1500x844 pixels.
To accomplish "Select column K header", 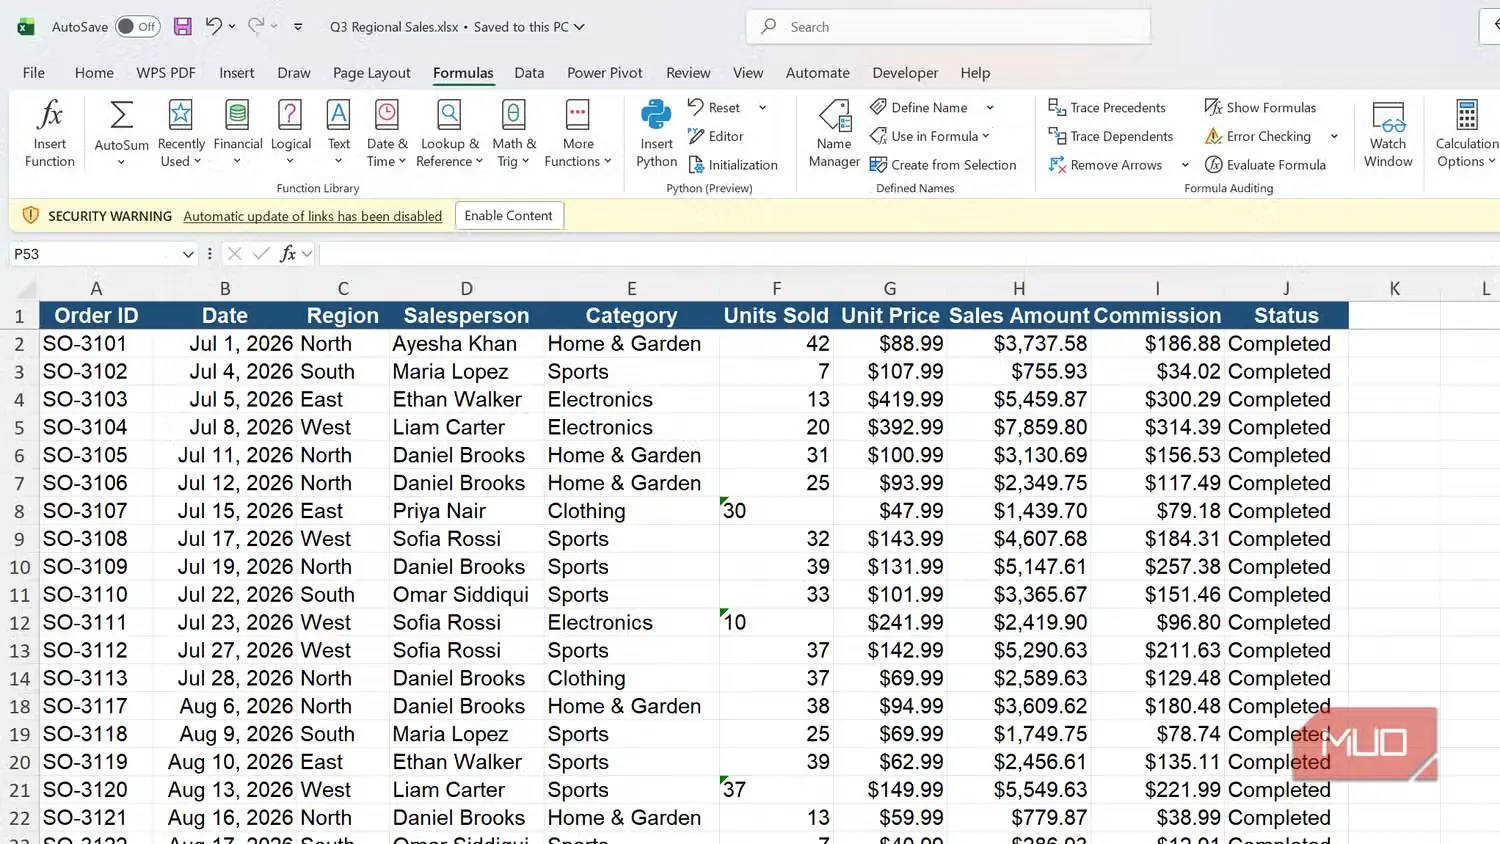I will point(1394,289).
